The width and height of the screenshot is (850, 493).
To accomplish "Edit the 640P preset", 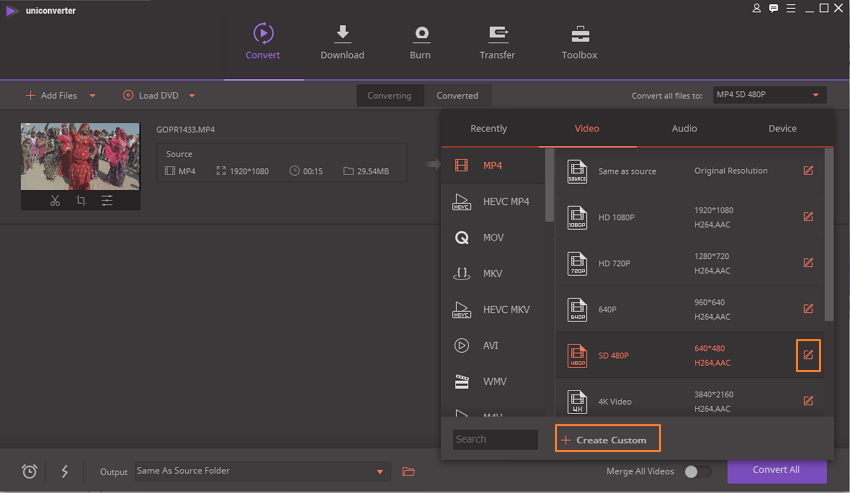I will [x=808, y=309].
